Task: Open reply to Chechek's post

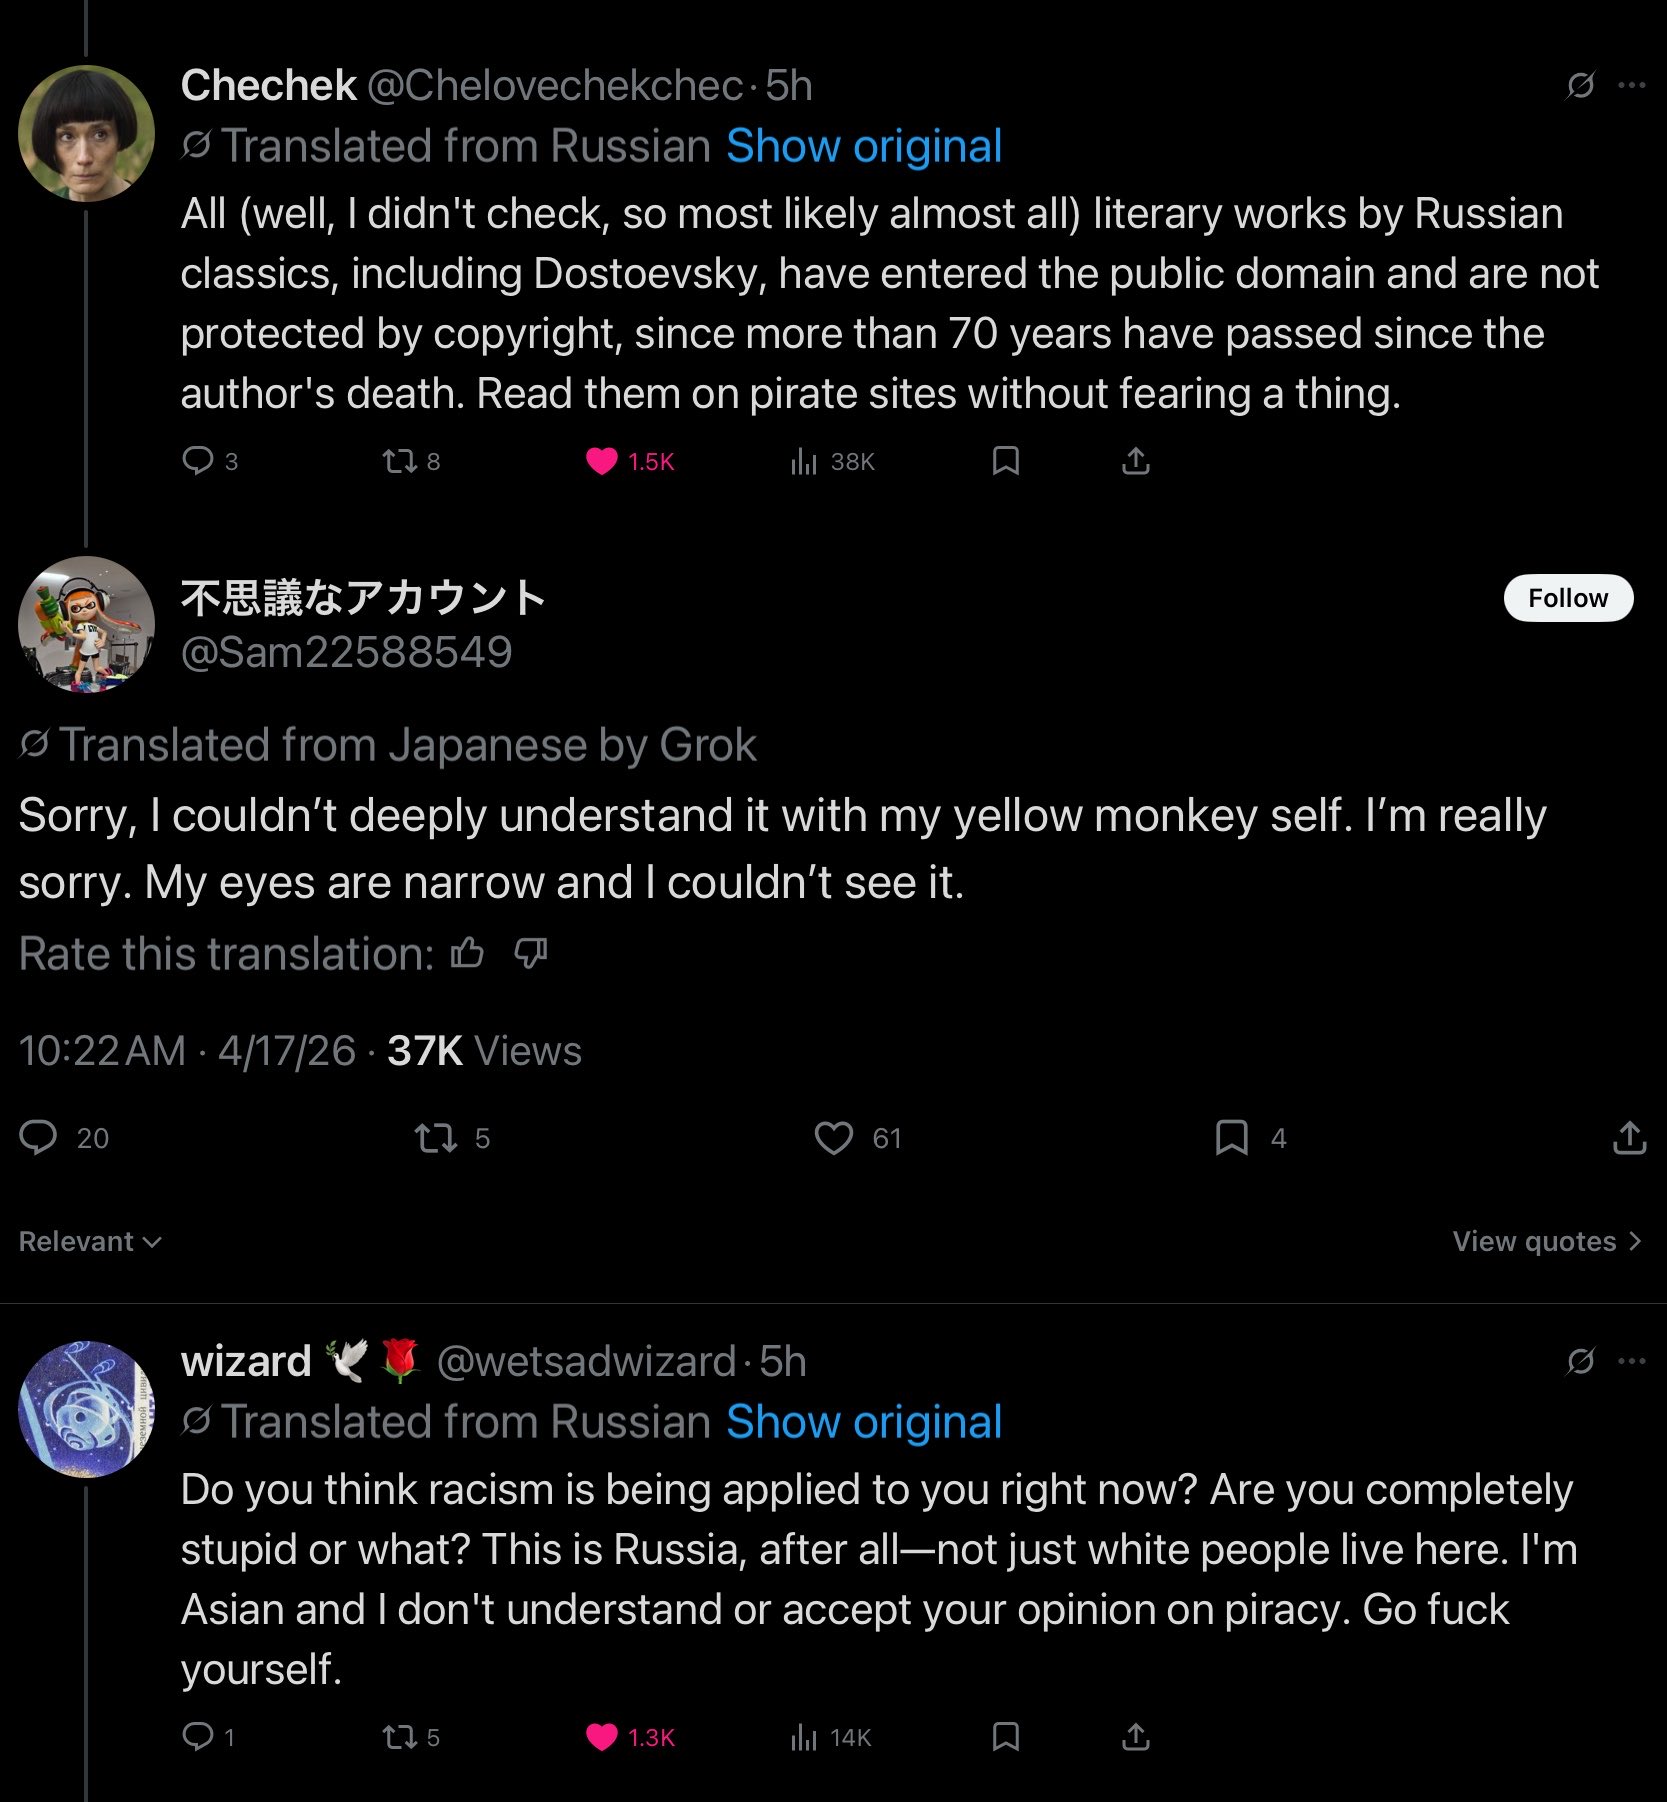Action: pos(198,461)
